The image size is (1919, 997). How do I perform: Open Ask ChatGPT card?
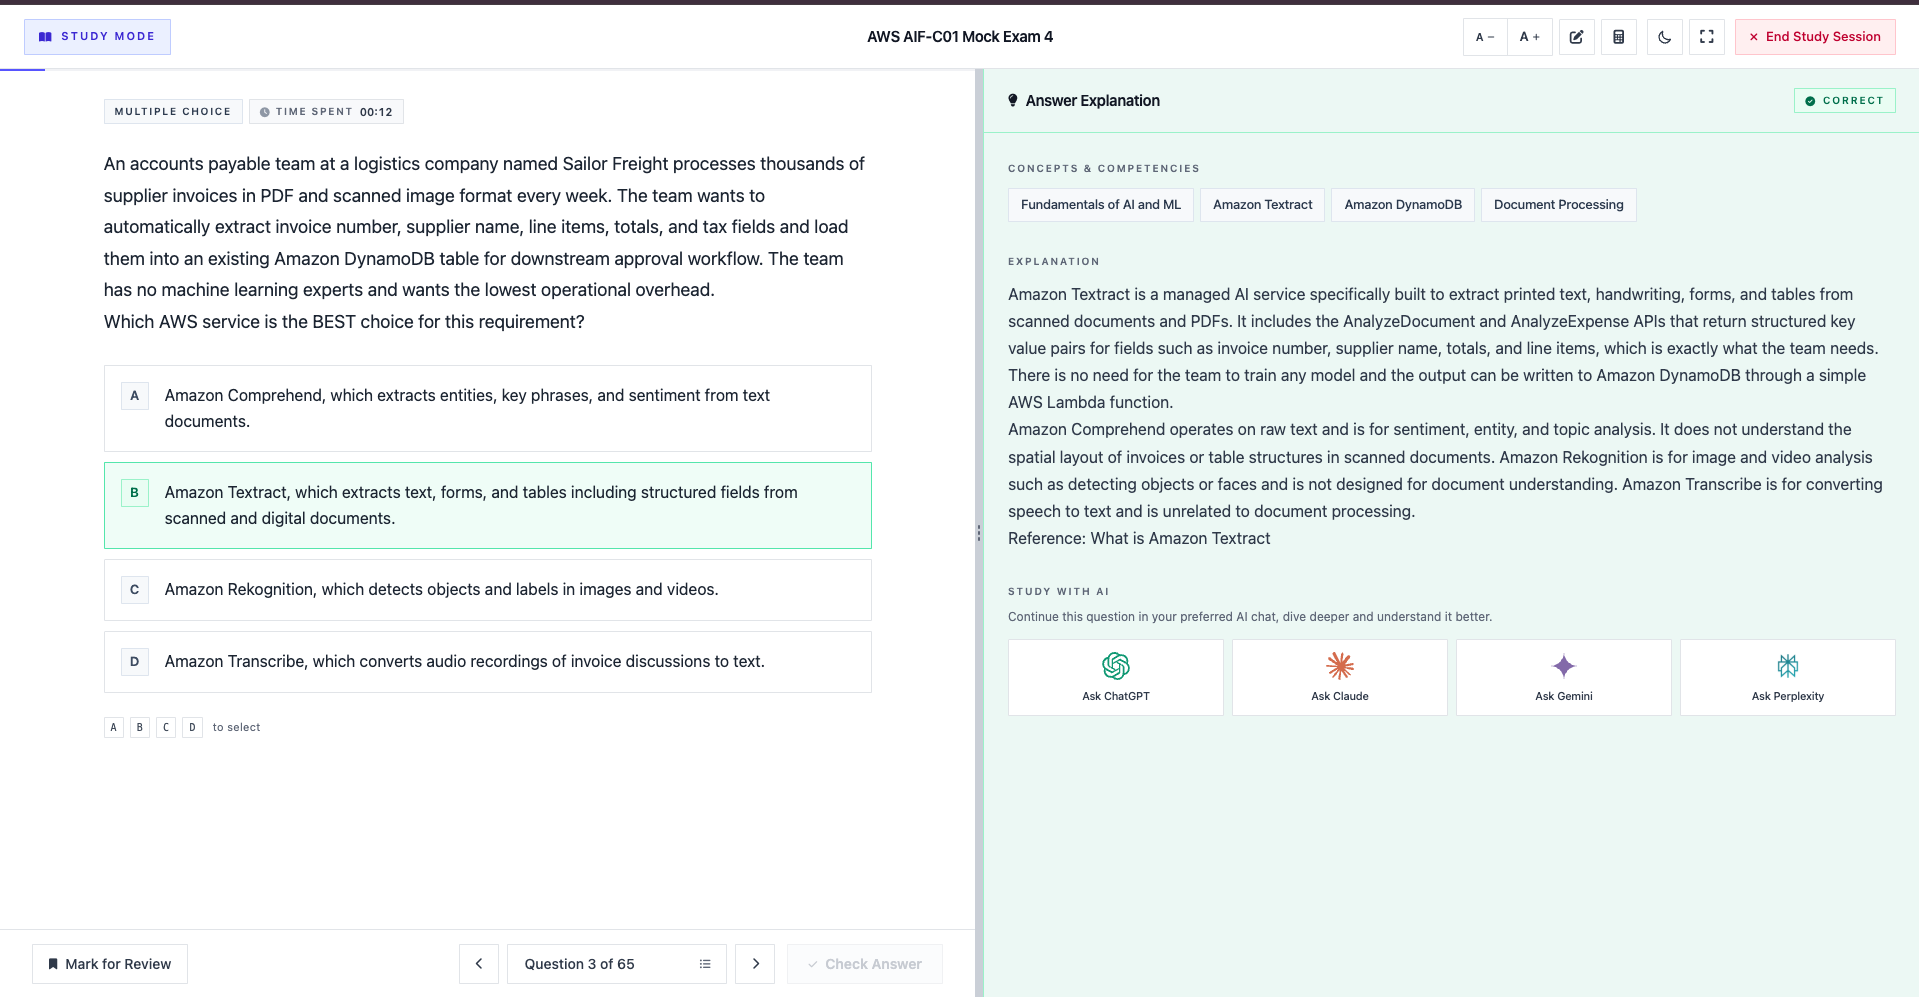click(1116, 677)
